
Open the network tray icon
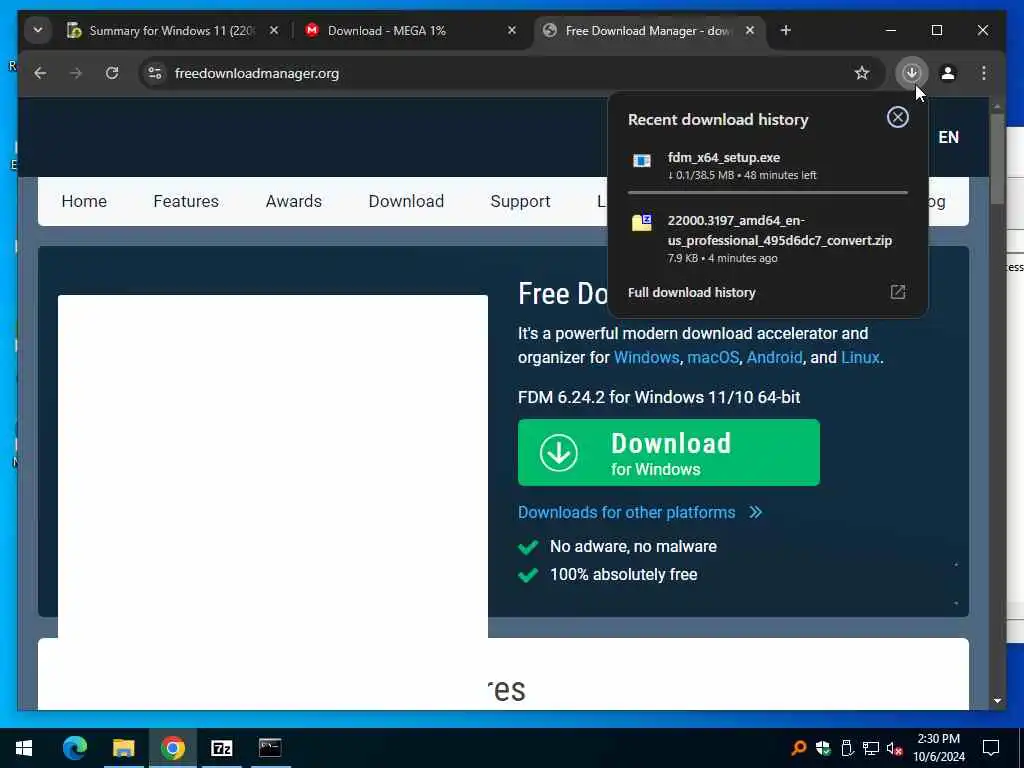coord(871,748)
